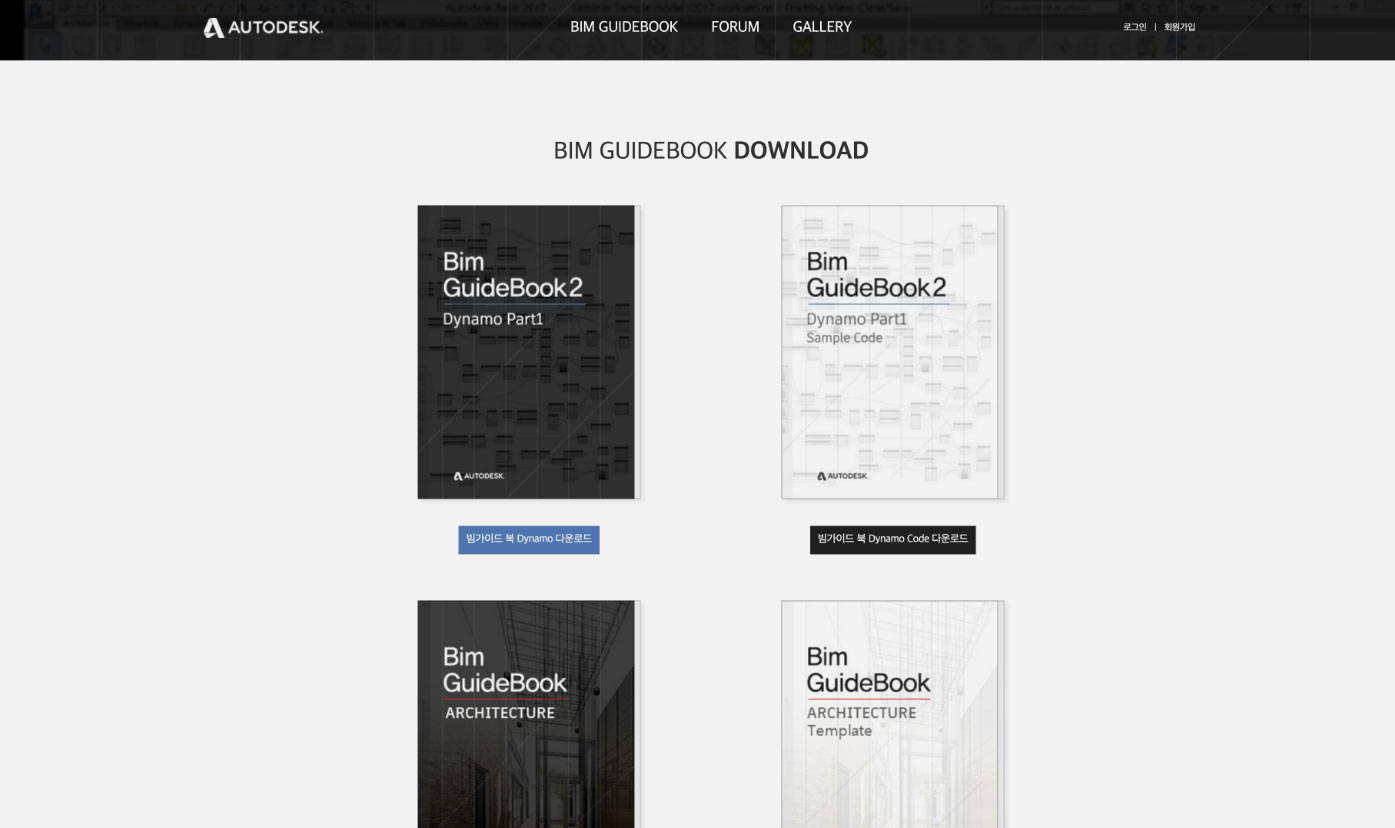Click the Autodesk logo in the header

tap(263, 28)
